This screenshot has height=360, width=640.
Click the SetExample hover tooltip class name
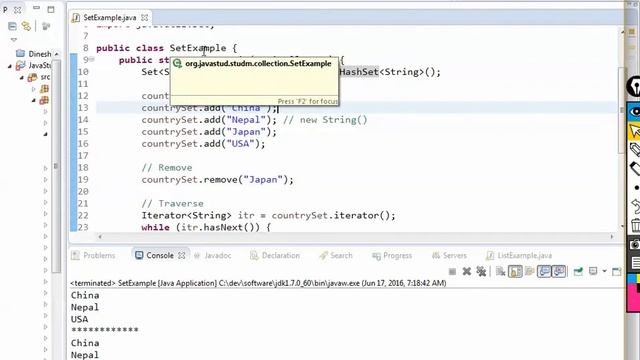pyautogui.click(x=258, y=64)
